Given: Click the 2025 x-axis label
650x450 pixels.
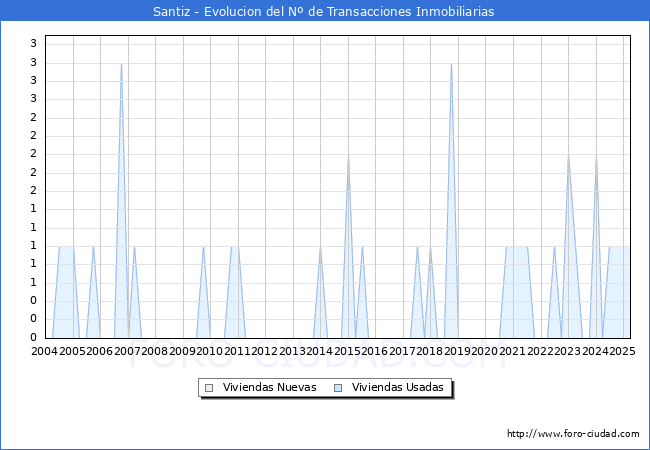Looking at the screenshot, I should [623, 351].
